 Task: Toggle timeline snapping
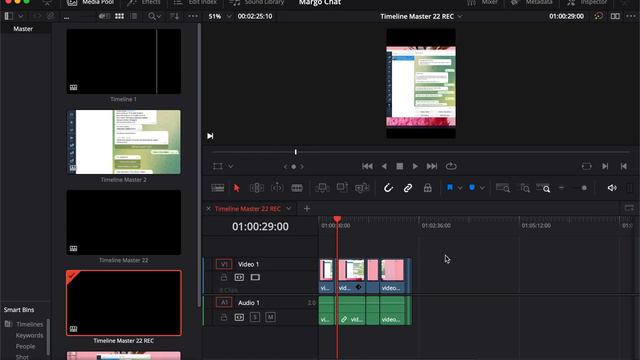coord(388,188)
